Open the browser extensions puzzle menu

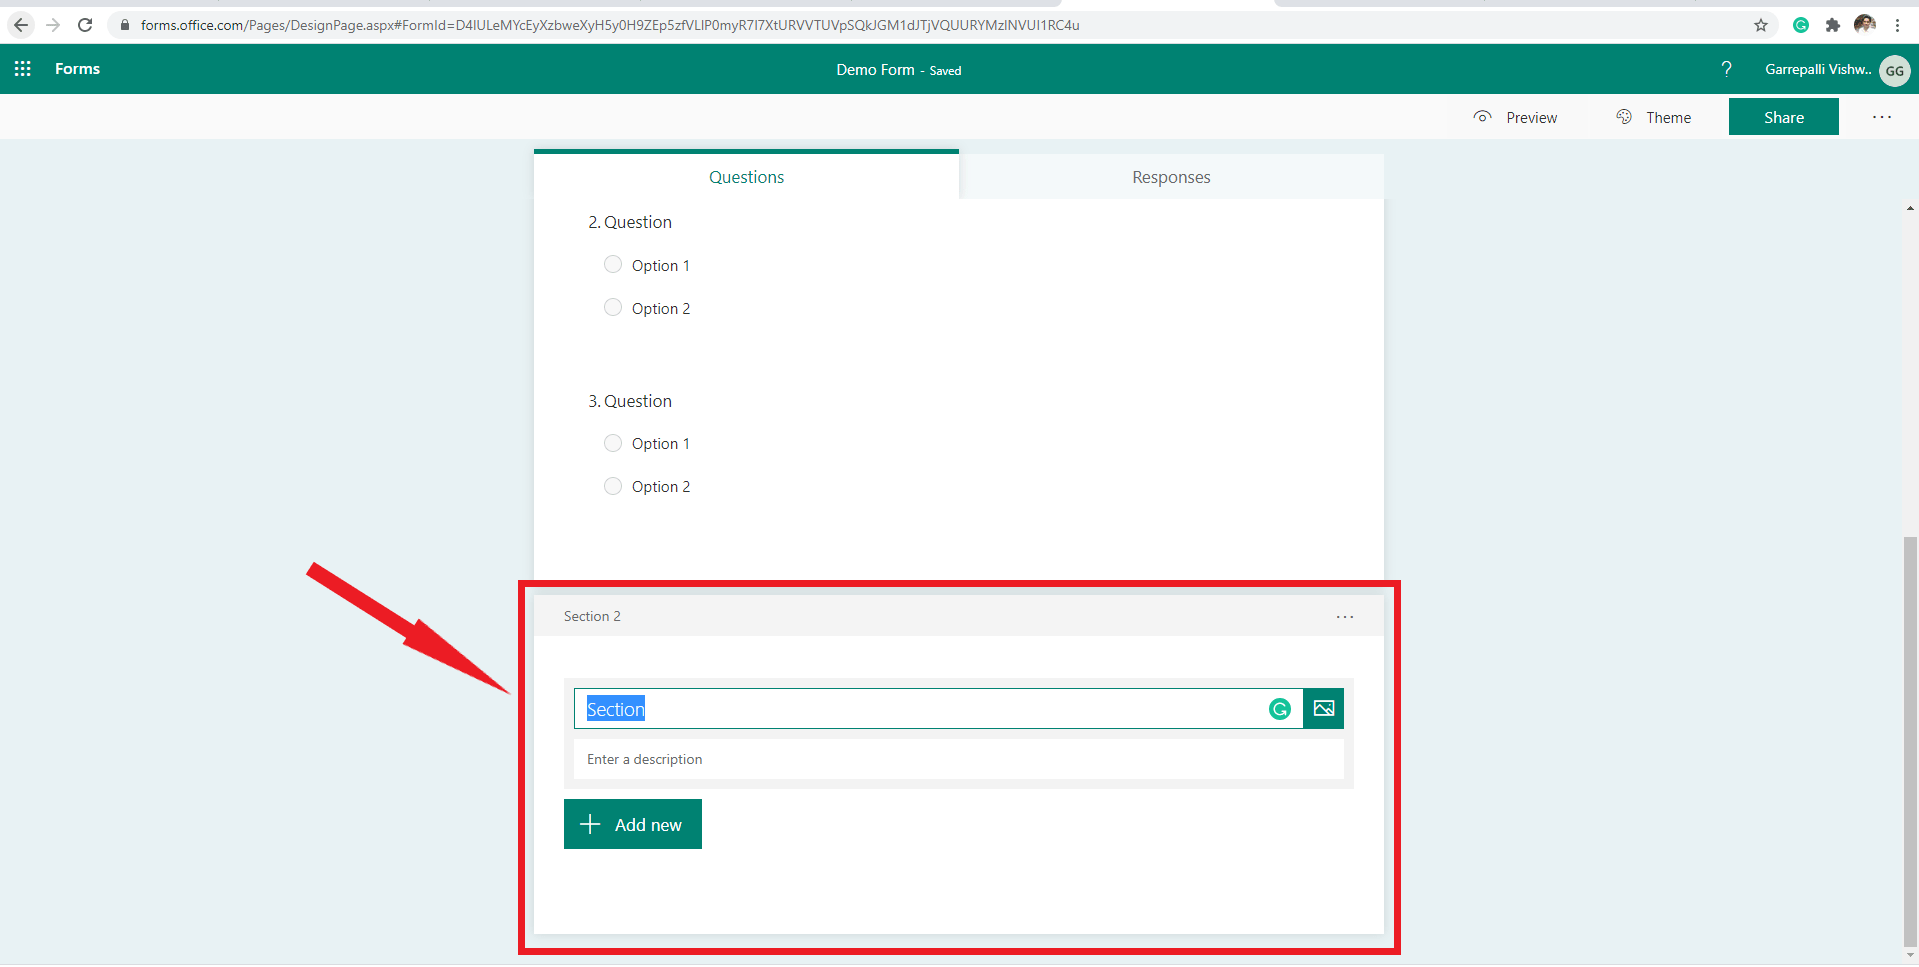[1833, 25]
